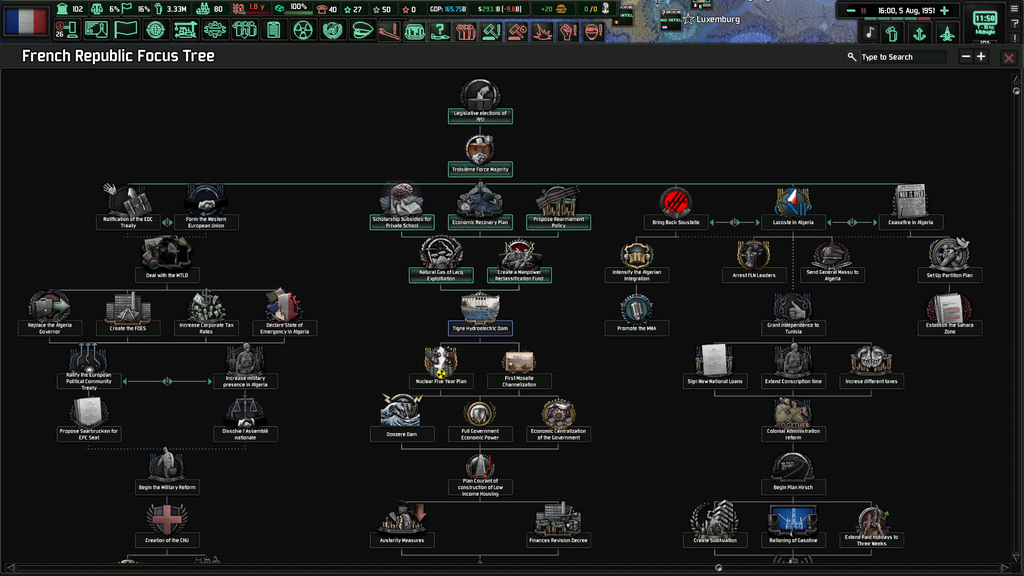This screenshot has height=576, width=1024.
Task: Click the scroll-left arrow at bottom
Action: (x=10, y=568)
